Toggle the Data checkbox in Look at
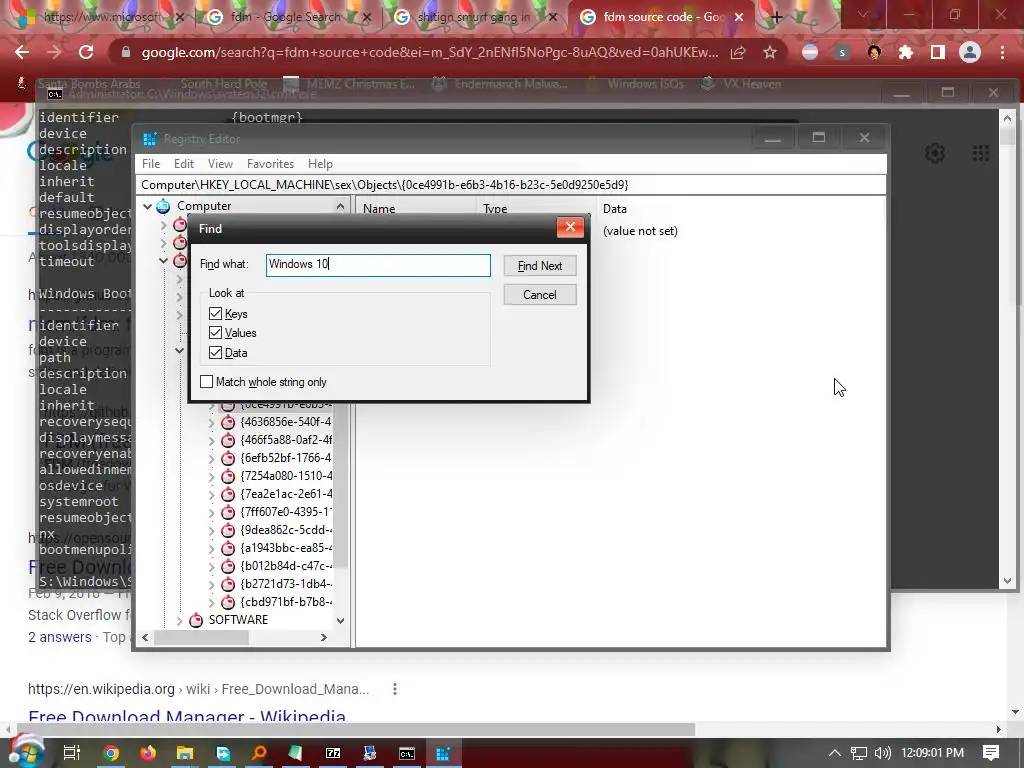1024x768 pixels. click(216, 353)
